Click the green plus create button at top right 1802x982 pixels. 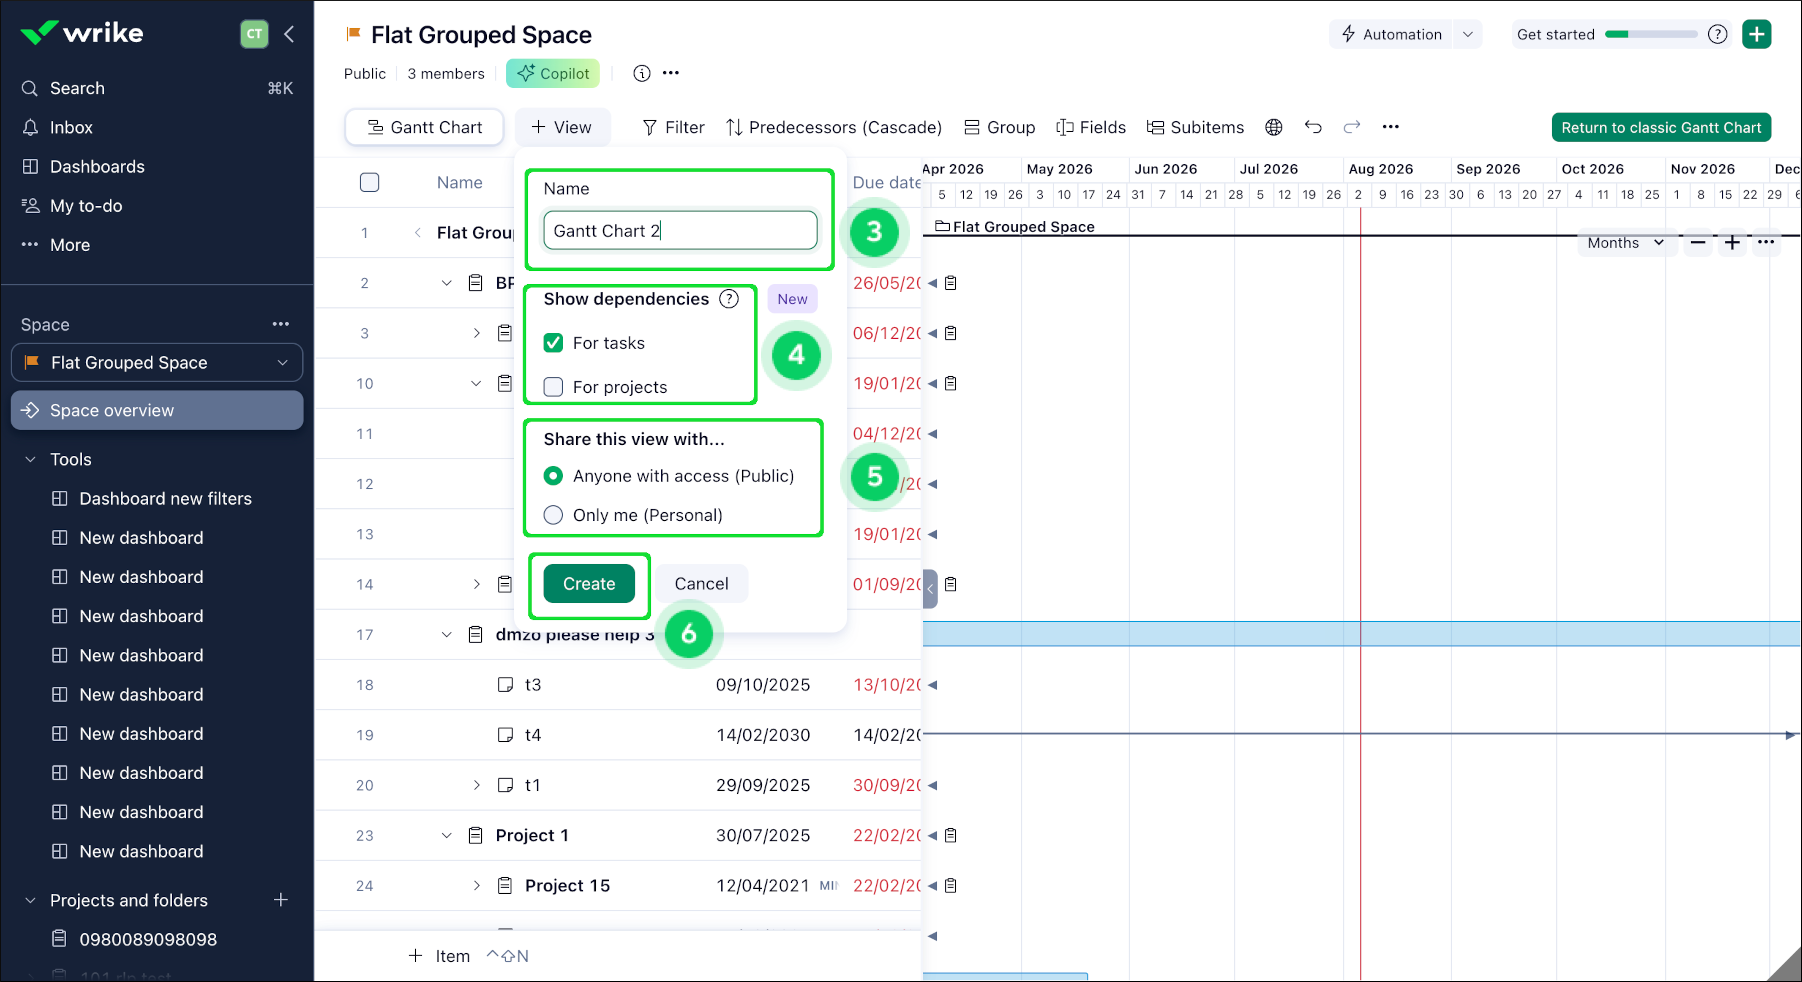1757,34
